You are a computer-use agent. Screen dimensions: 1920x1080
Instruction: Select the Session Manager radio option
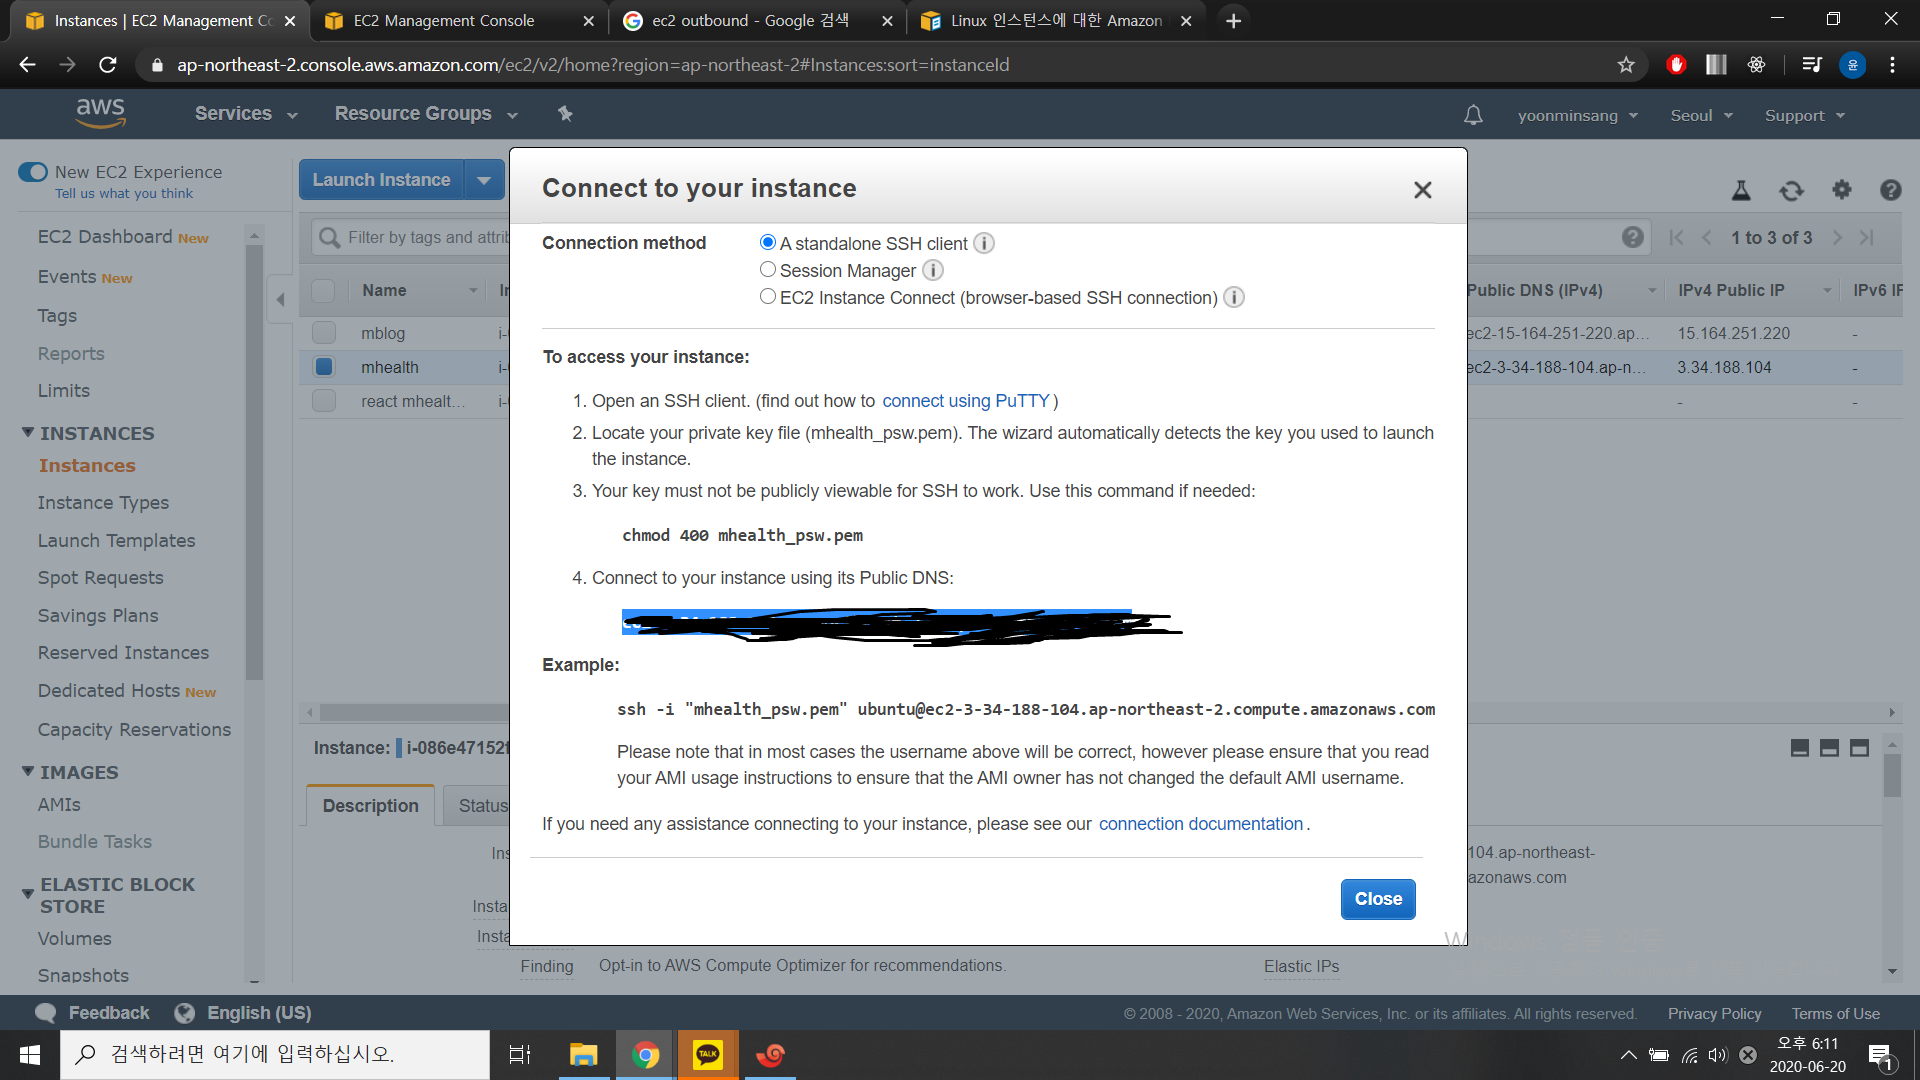[x=768, y=270]
